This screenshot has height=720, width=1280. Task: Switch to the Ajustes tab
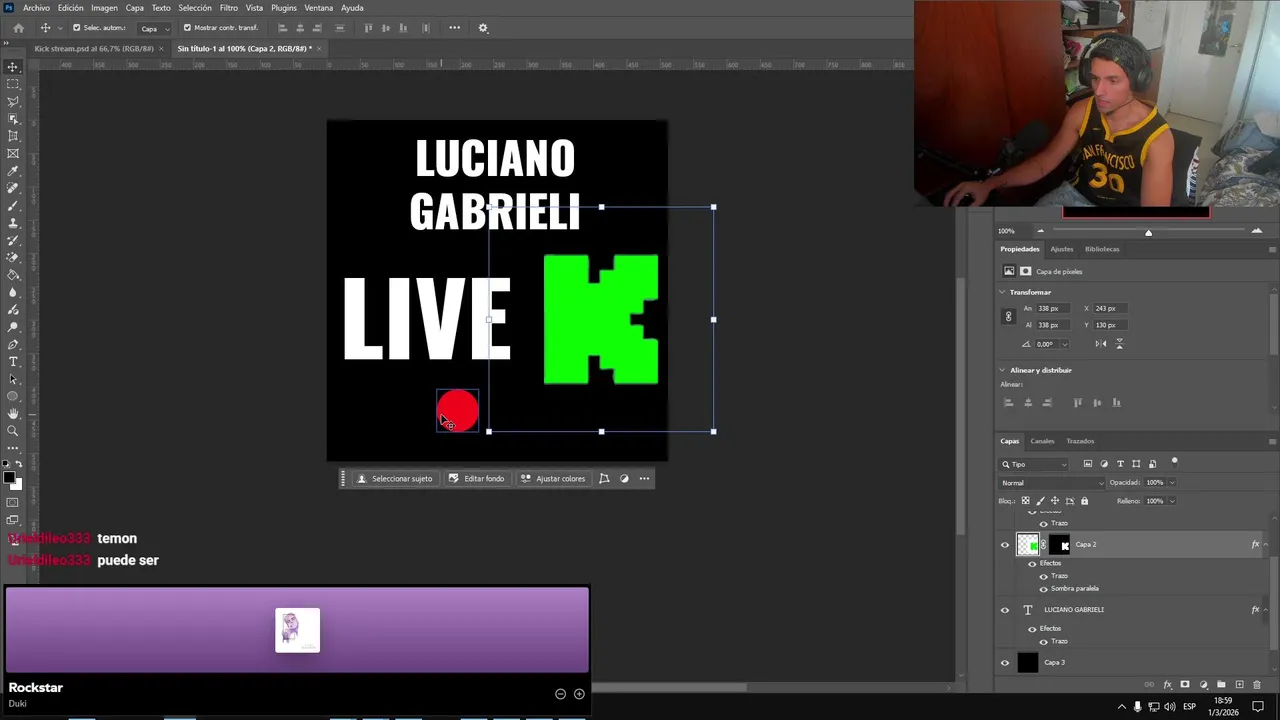tap(1061, 249)
